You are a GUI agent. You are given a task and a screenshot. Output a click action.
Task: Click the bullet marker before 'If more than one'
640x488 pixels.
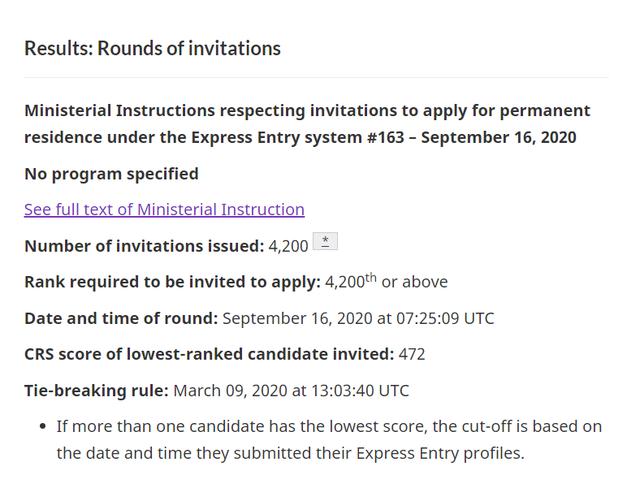click(x=43, y=426)
